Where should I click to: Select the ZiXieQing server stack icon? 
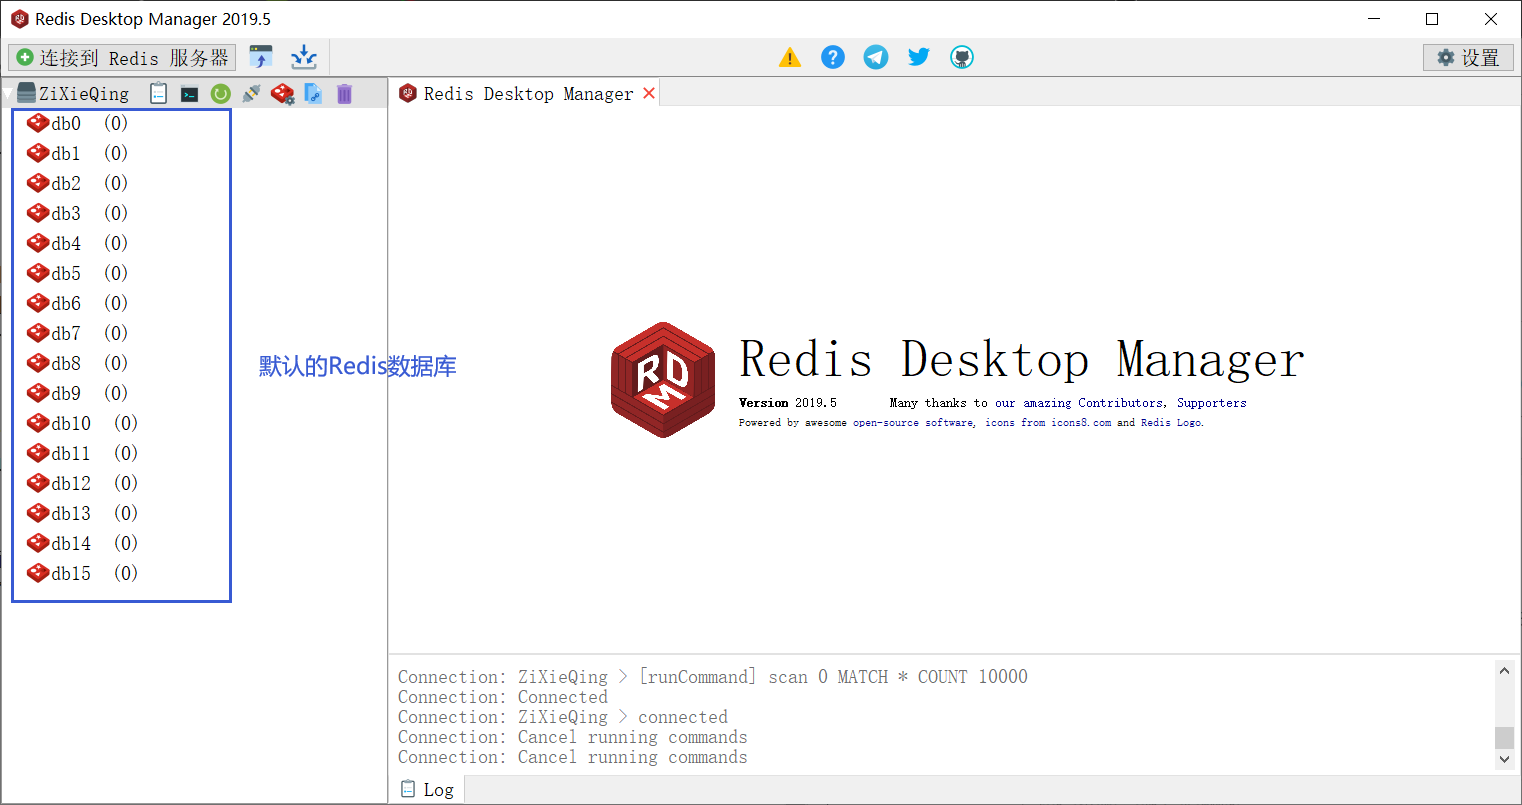tap(27, 94)
